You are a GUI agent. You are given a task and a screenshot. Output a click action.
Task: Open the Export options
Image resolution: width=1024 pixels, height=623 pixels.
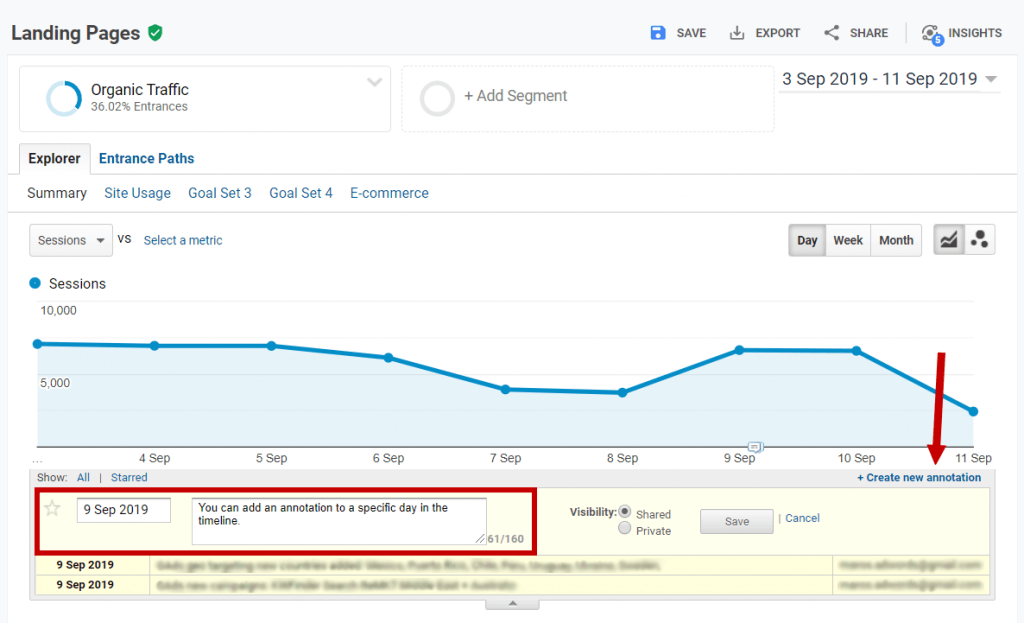click(764, 32)
